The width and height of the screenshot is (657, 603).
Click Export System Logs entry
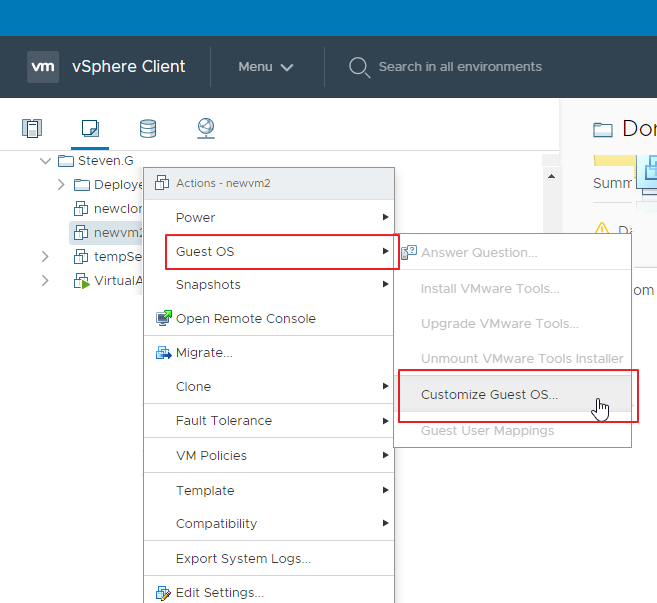pos(243,559)
